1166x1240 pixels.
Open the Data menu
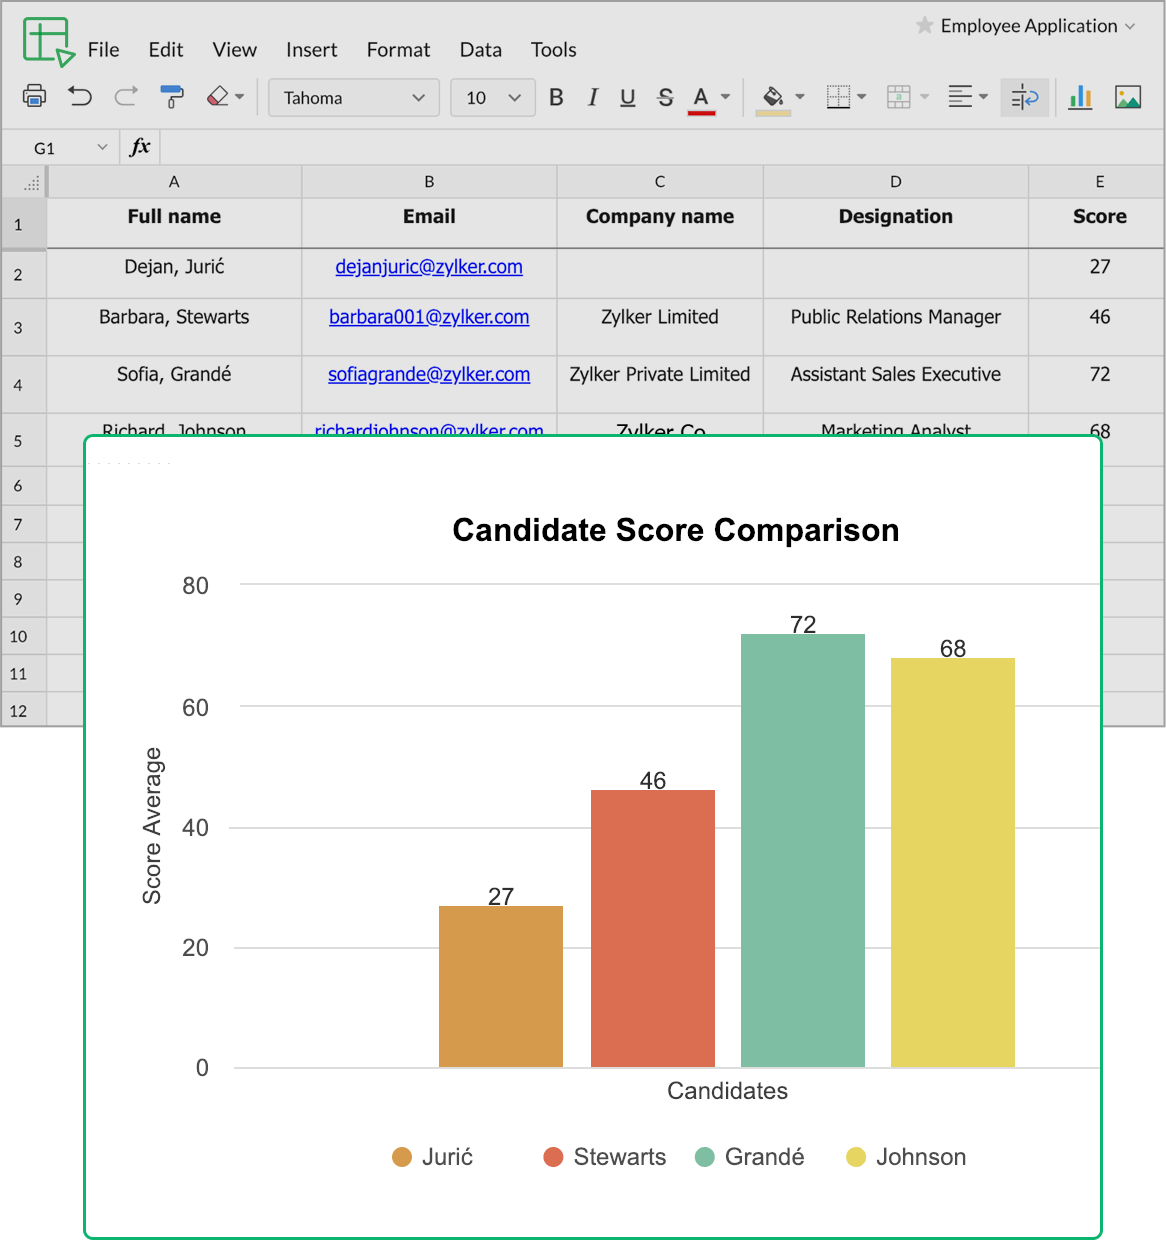480,50
